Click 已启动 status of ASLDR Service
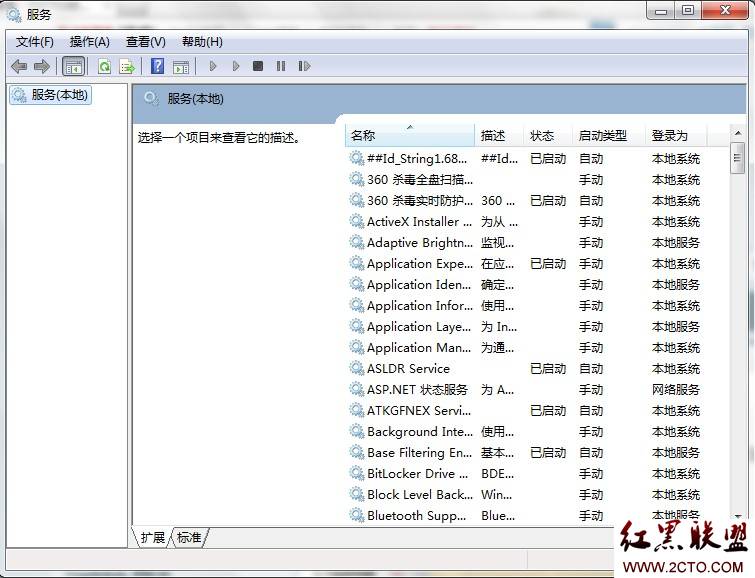755x578 pixels. click(548, 368)
